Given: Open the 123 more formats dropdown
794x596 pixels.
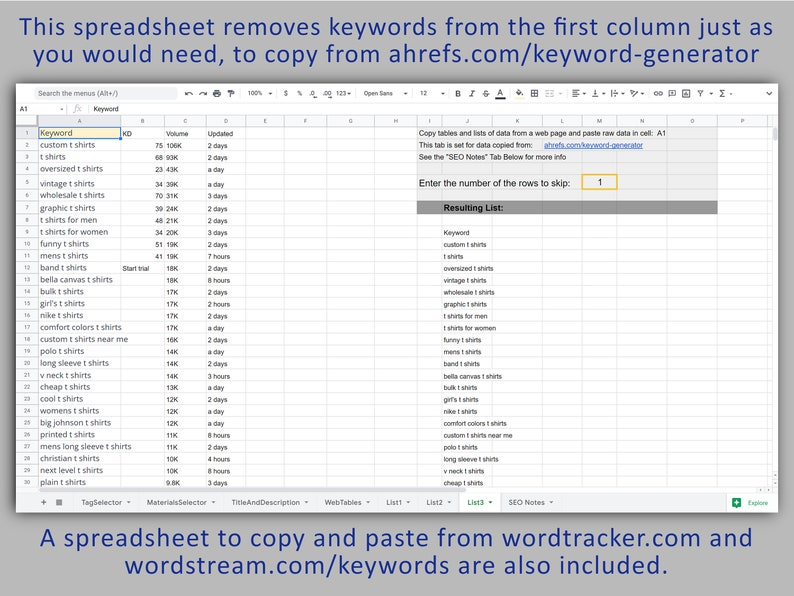Looking at the screenshot, I should coord(343,94).
